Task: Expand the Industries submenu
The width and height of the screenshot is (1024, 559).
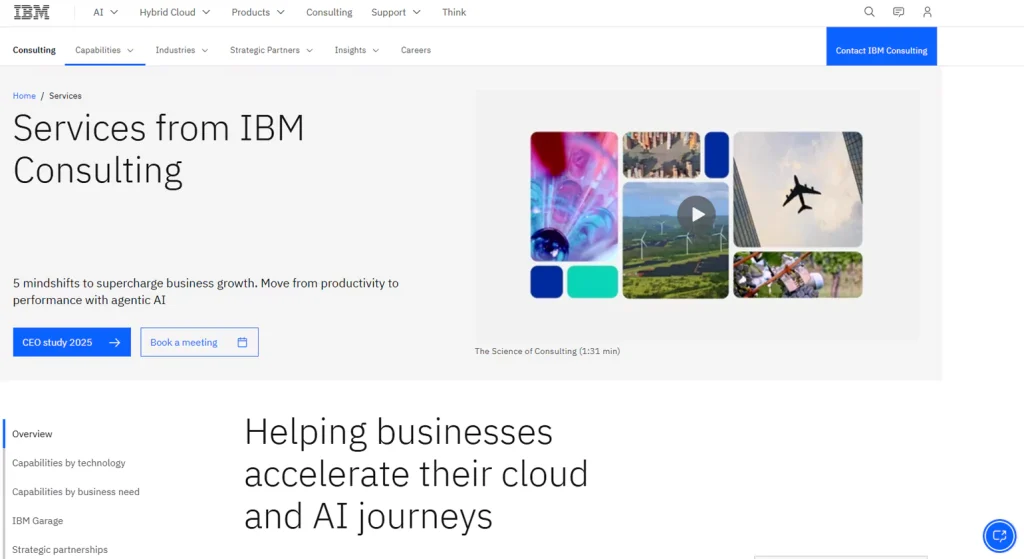Action: [x=182, y=50]
